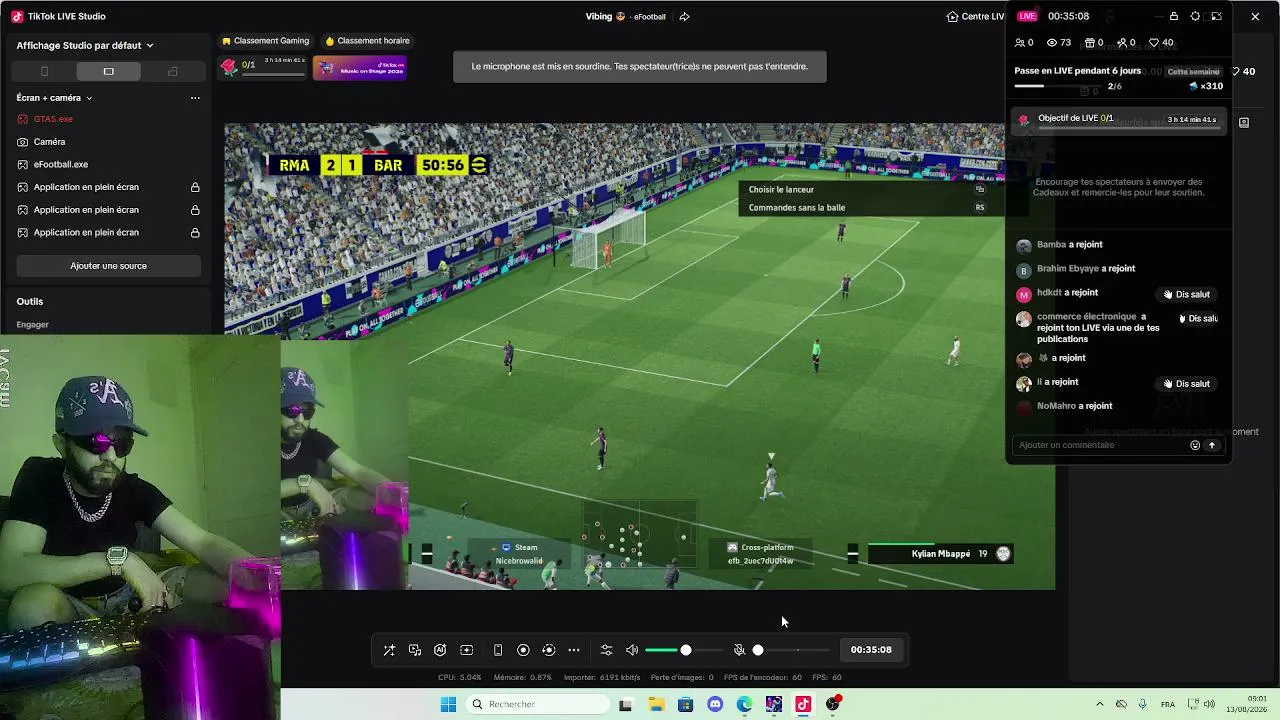Click the pink LIVE status badge
Viewport: 1280px width, 720px height.
point(1027,16)
